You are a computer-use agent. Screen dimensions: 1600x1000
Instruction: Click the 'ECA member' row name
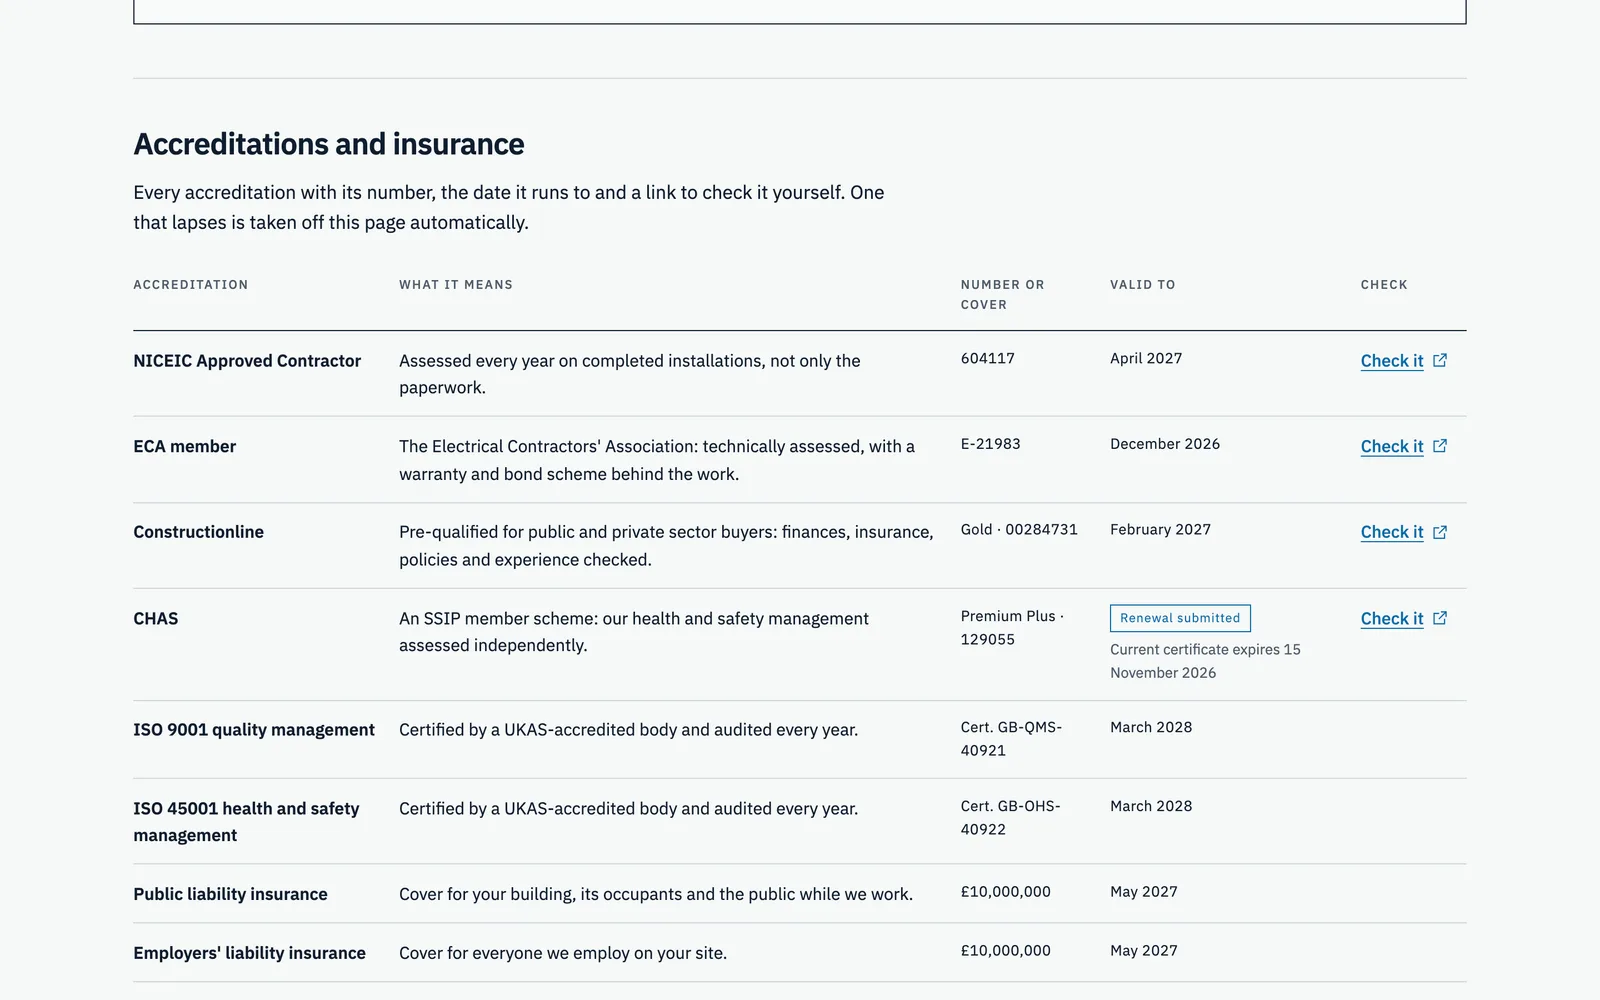point(185,447)
